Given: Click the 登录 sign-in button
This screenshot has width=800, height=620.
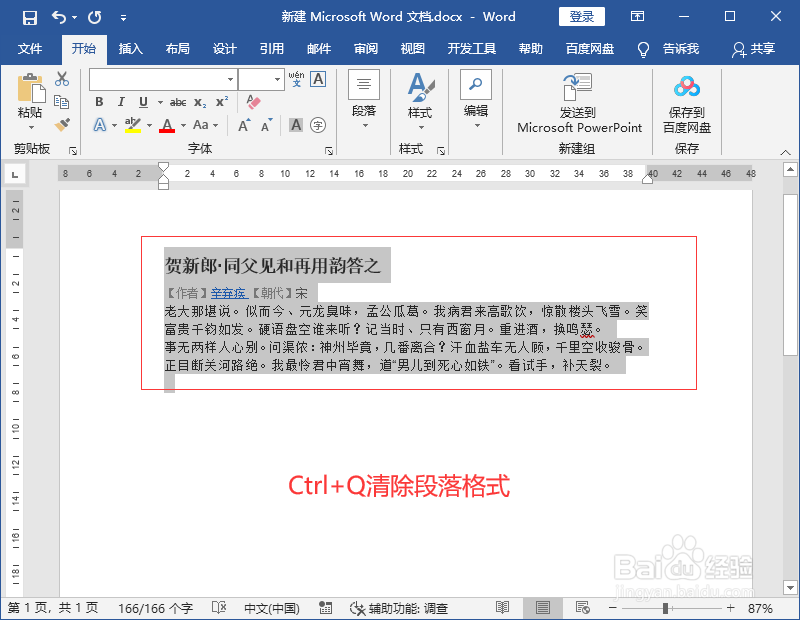Looking at the screenshot, I should [x=582, y=17].
